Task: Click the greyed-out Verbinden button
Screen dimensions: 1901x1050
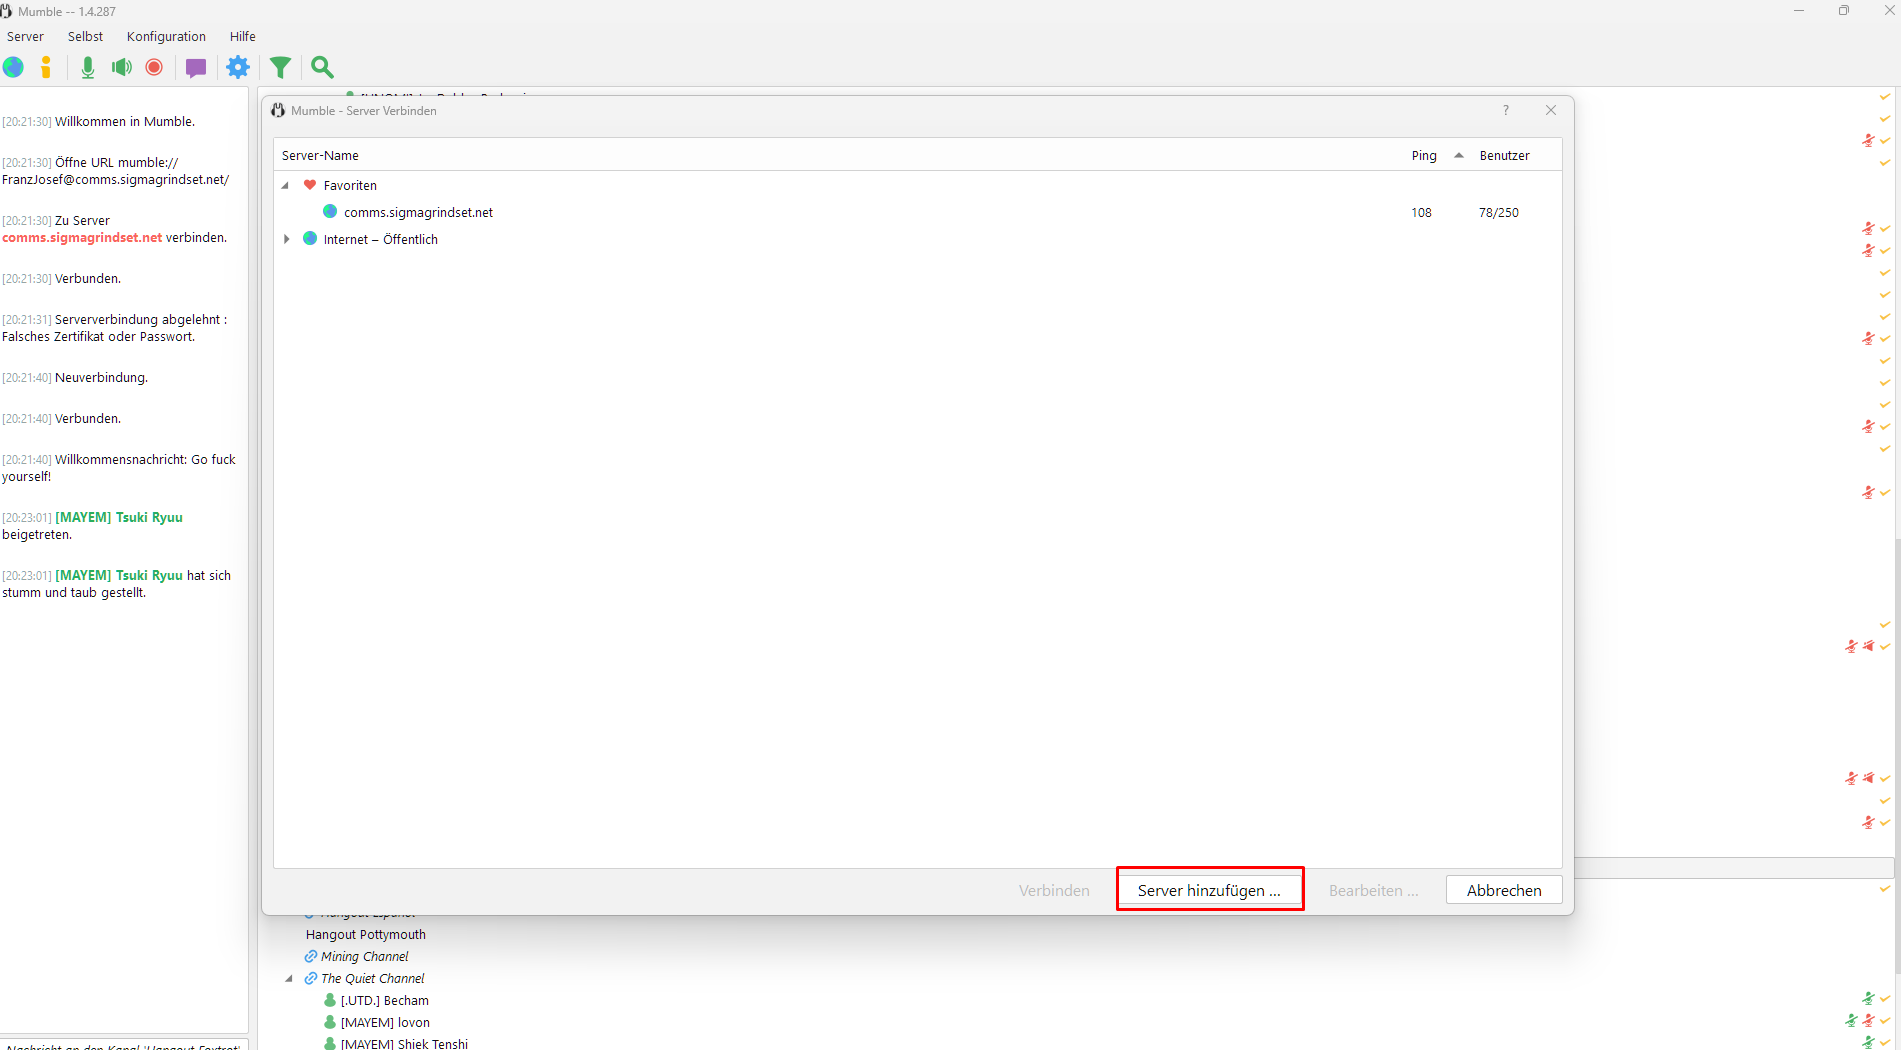Action: (x=1054, y=890)
